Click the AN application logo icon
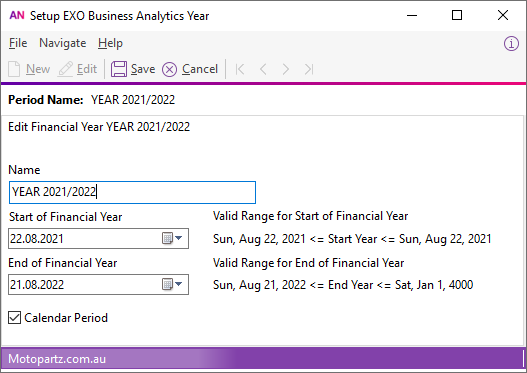This screenshot has width=527, height=373. tap(17, 15)
